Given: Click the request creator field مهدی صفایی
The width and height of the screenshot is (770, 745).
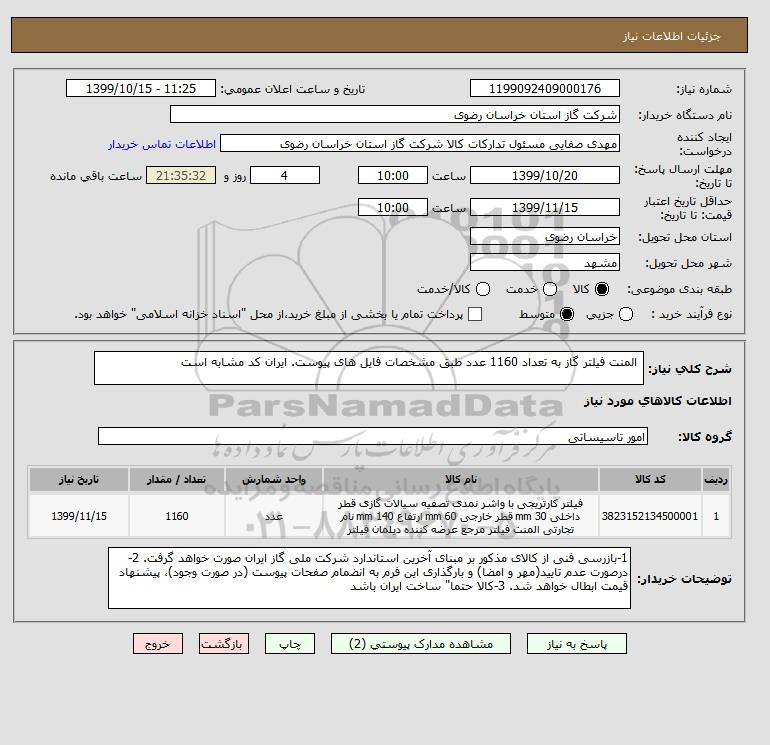Looking at the screenshot, I should [x=420, y=144].
